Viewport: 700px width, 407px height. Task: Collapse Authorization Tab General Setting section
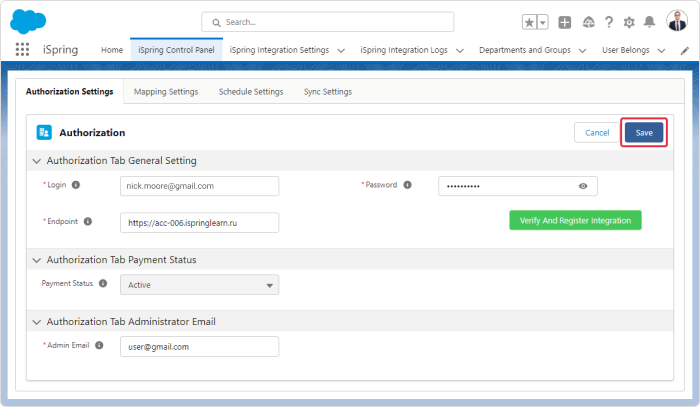pos(37,161)
